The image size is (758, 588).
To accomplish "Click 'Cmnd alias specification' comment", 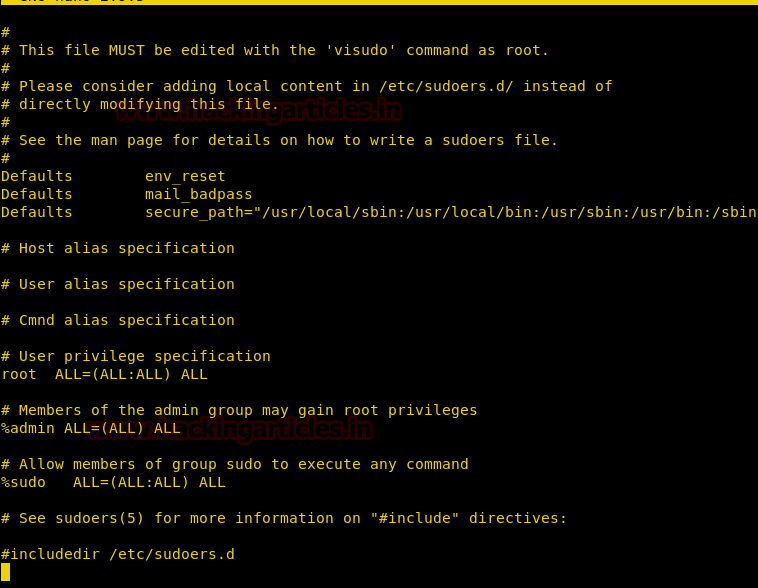I will coord(126,320).
